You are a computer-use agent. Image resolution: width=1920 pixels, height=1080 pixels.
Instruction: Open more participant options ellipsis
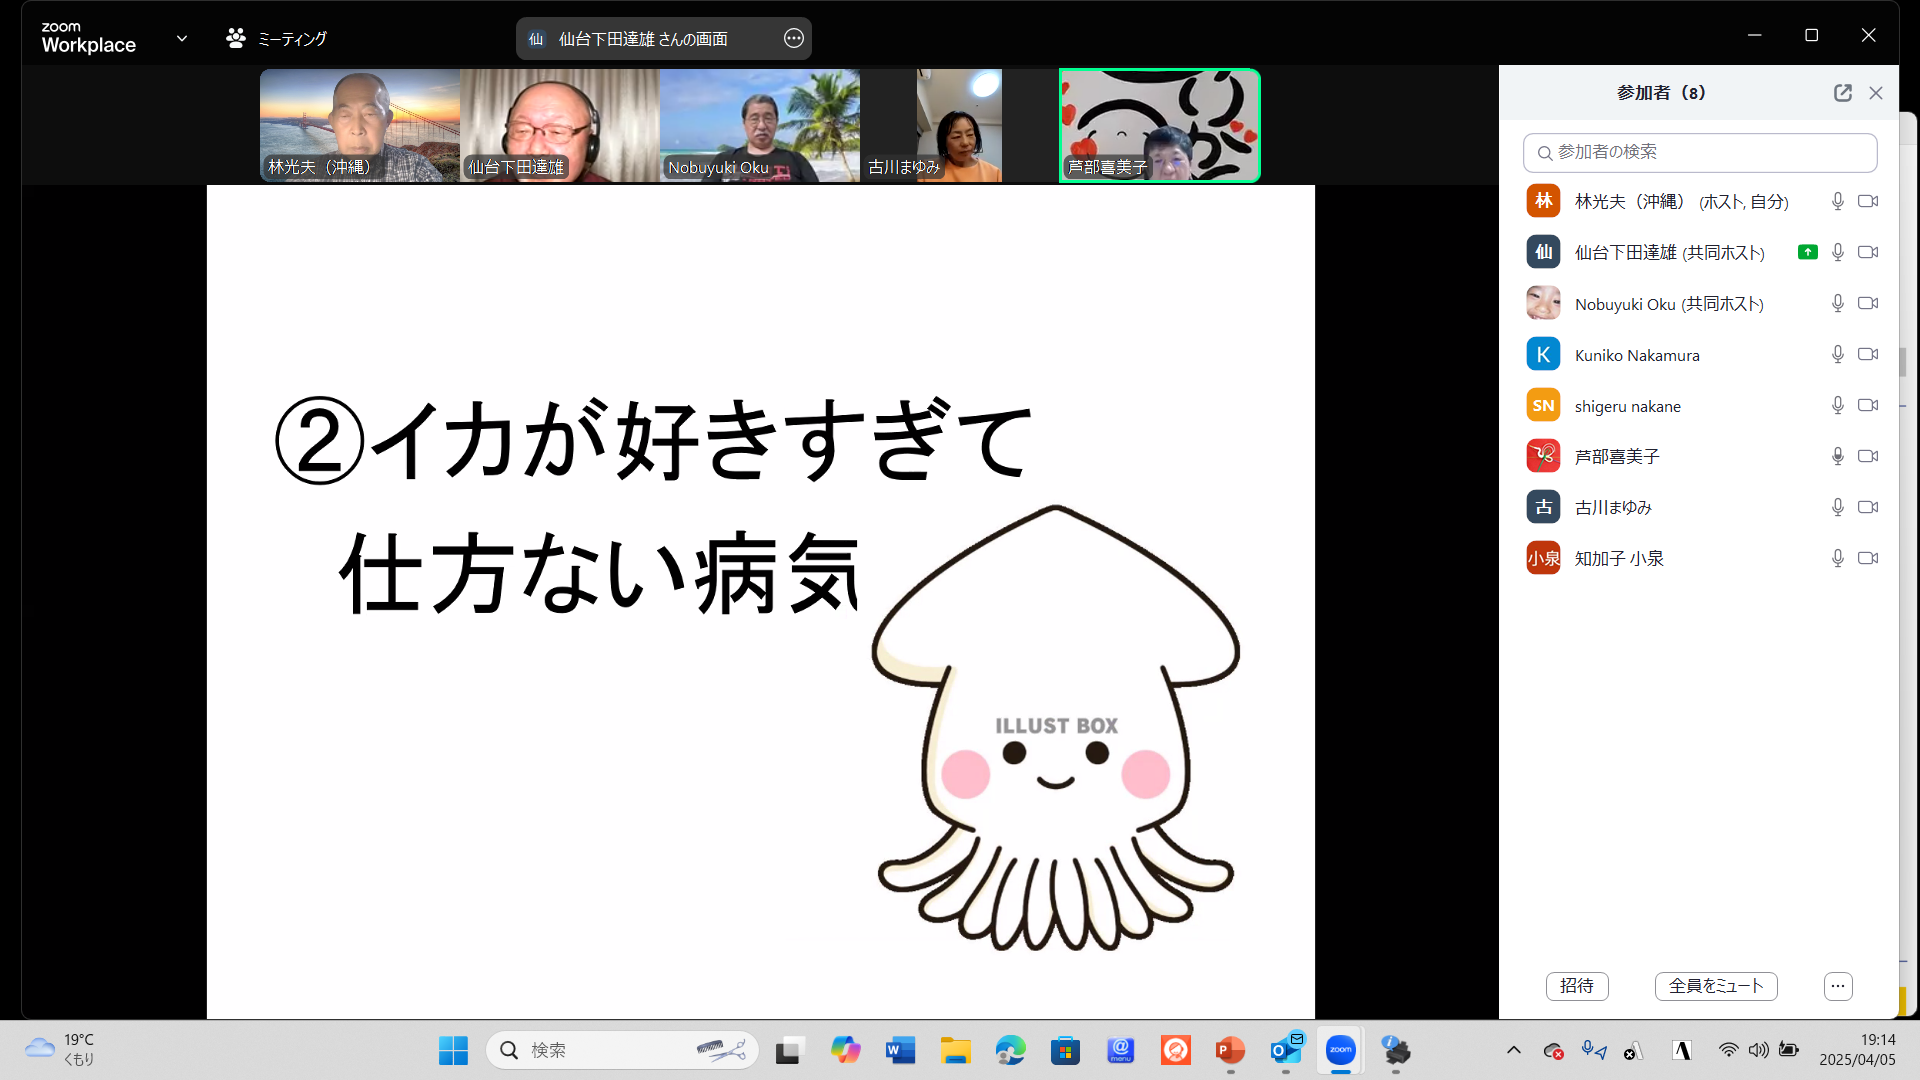[x=1838, y=986]
